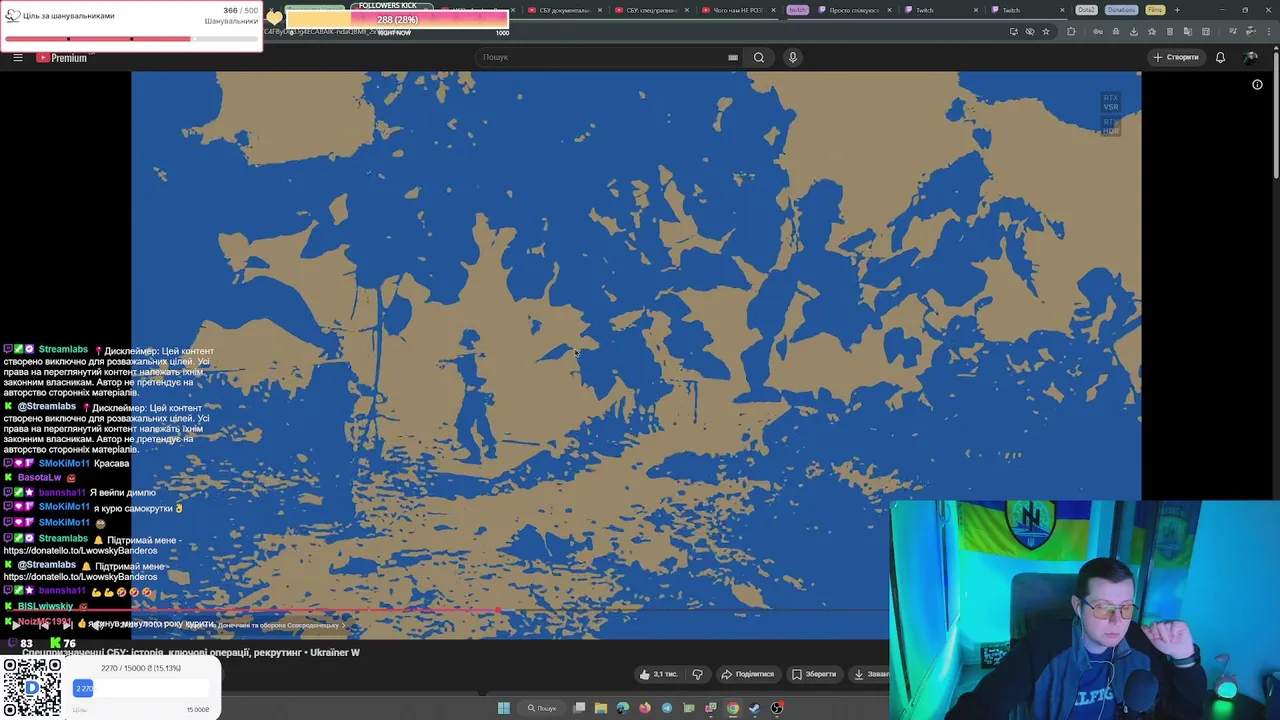Switch to the Просто спілкуюся Twitch tab

(x=853, y=10)
